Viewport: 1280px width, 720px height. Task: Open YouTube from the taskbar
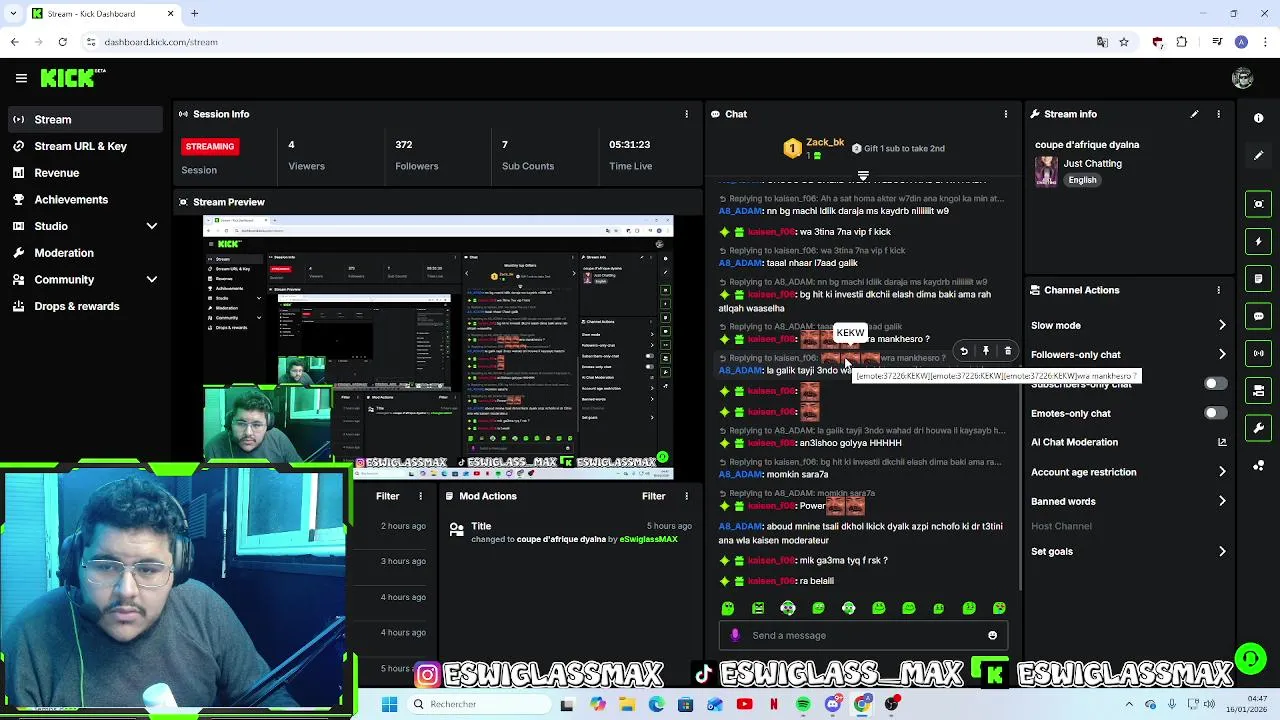click(744, 704)
